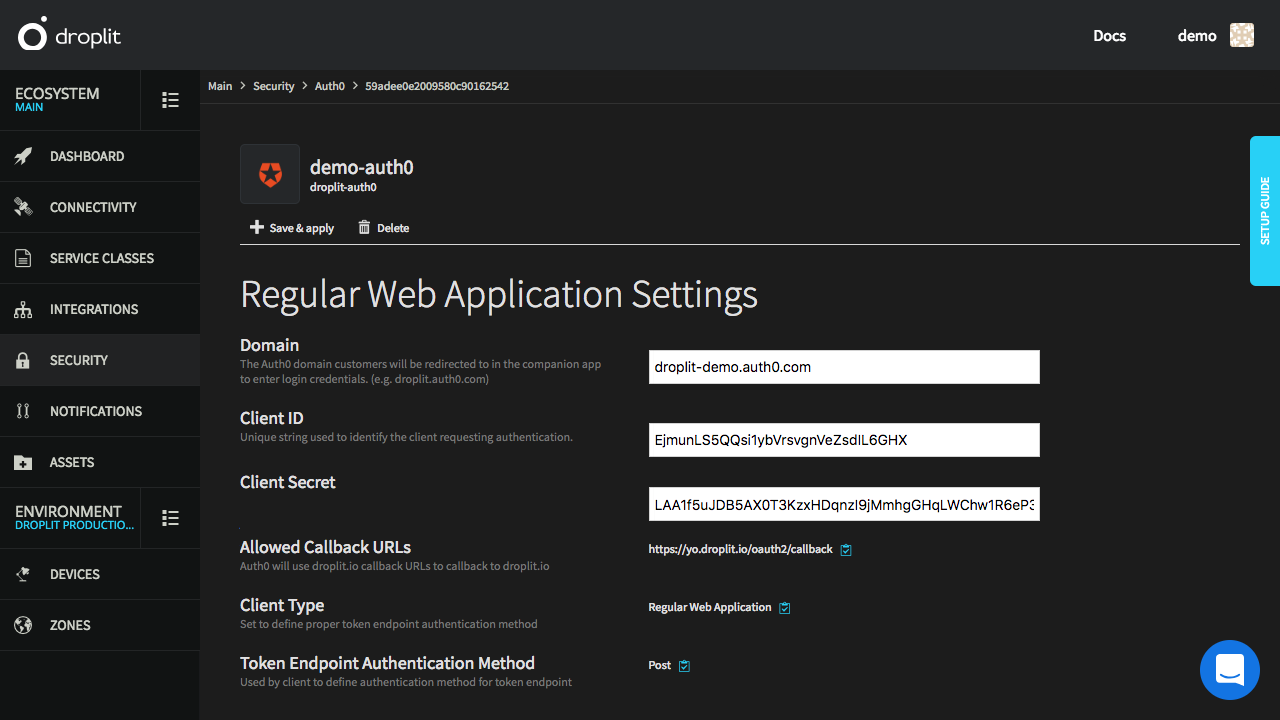This screenshot has height=720, width=1280.
Task: Click the Service Classes document icon
Action: coord(23,258)
